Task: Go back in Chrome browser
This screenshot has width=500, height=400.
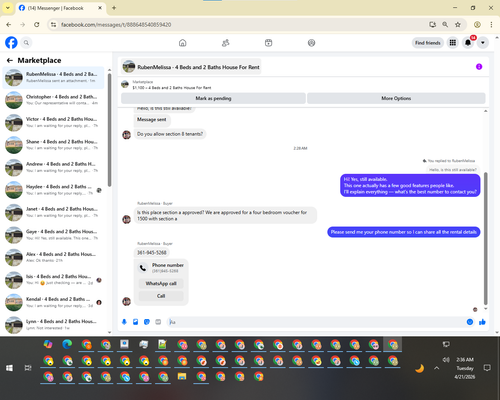Action: point(9,25)
